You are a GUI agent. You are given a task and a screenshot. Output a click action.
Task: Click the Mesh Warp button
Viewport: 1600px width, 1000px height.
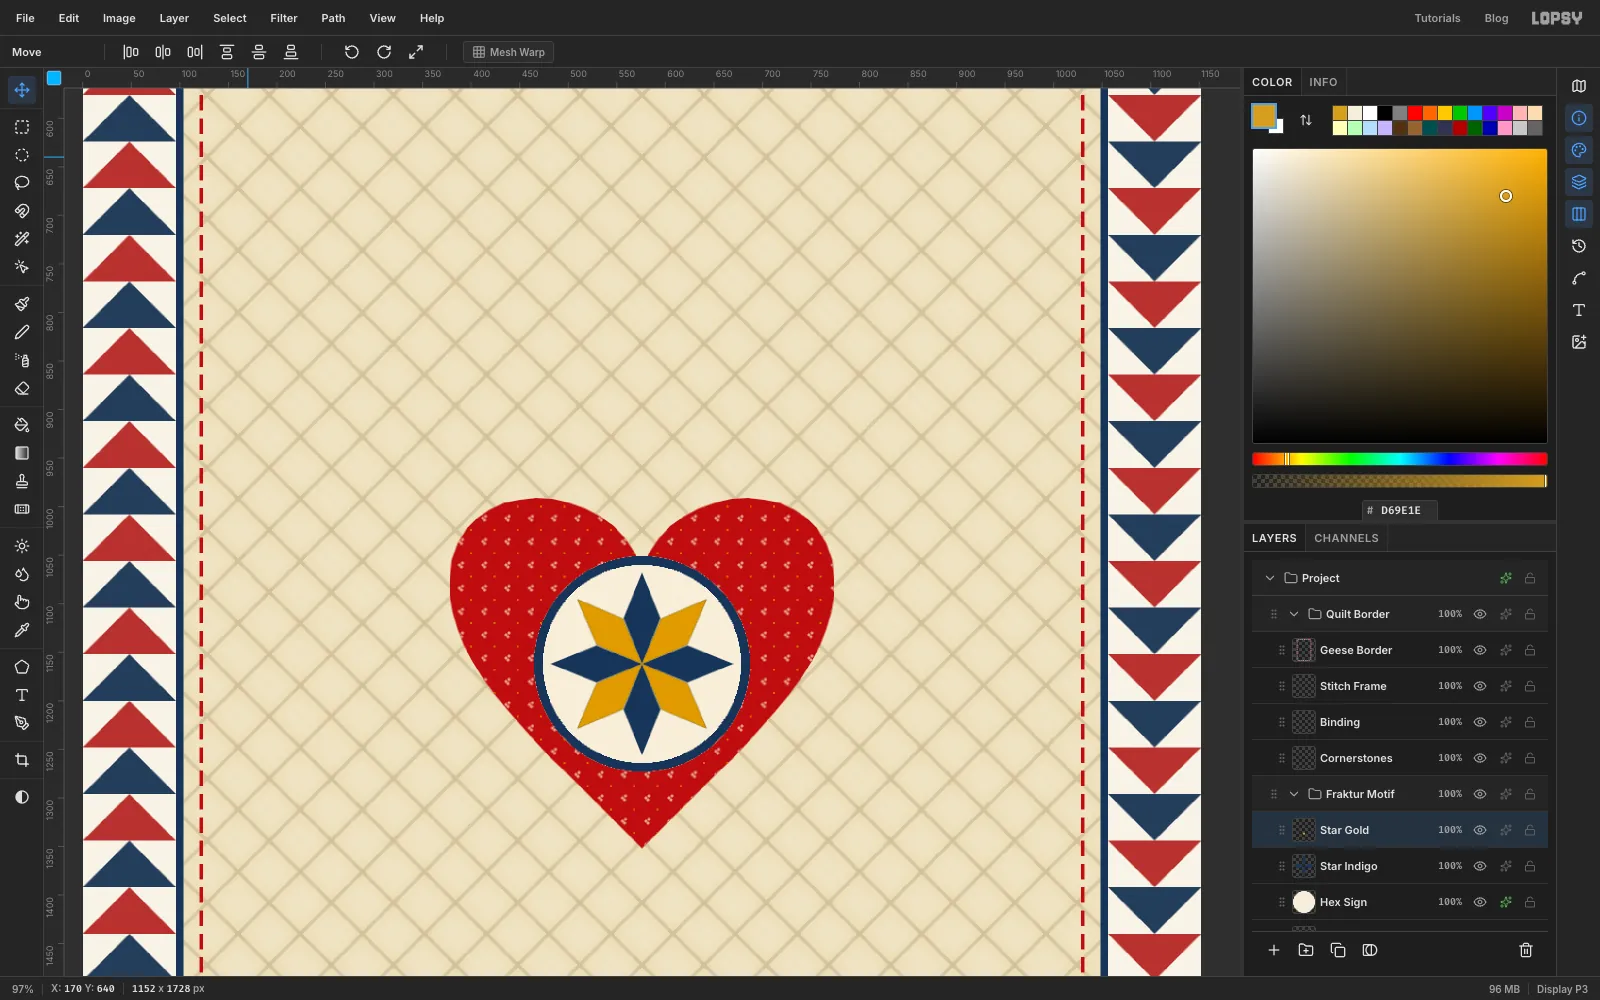(x=508, y=52)
